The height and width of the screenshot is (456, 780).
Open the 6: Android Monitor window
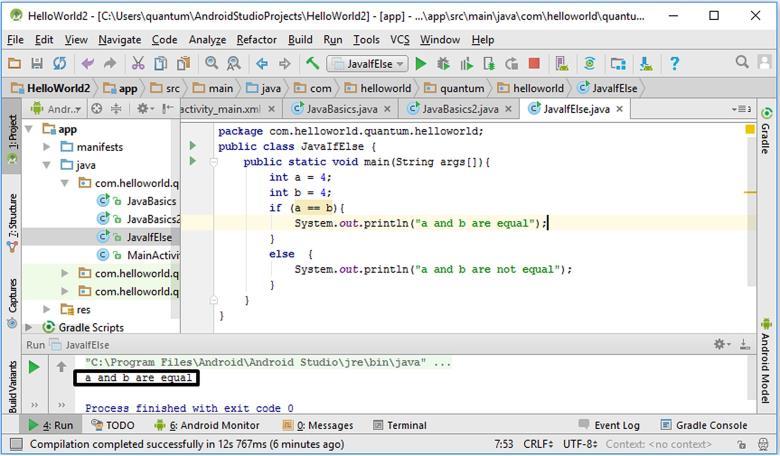point(207,425)
